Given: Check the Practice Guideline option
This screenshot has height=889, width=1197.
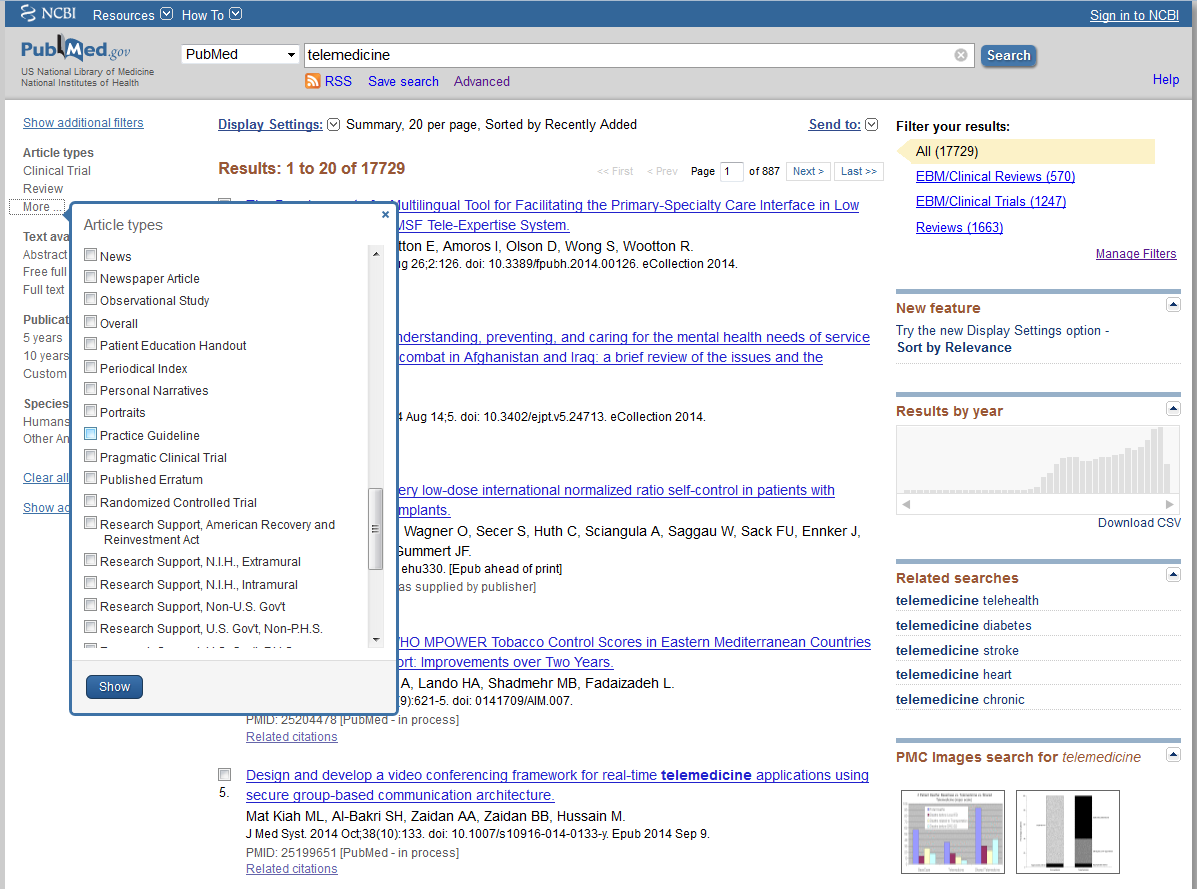Looking at the screenshot, I should coord(91,434).
